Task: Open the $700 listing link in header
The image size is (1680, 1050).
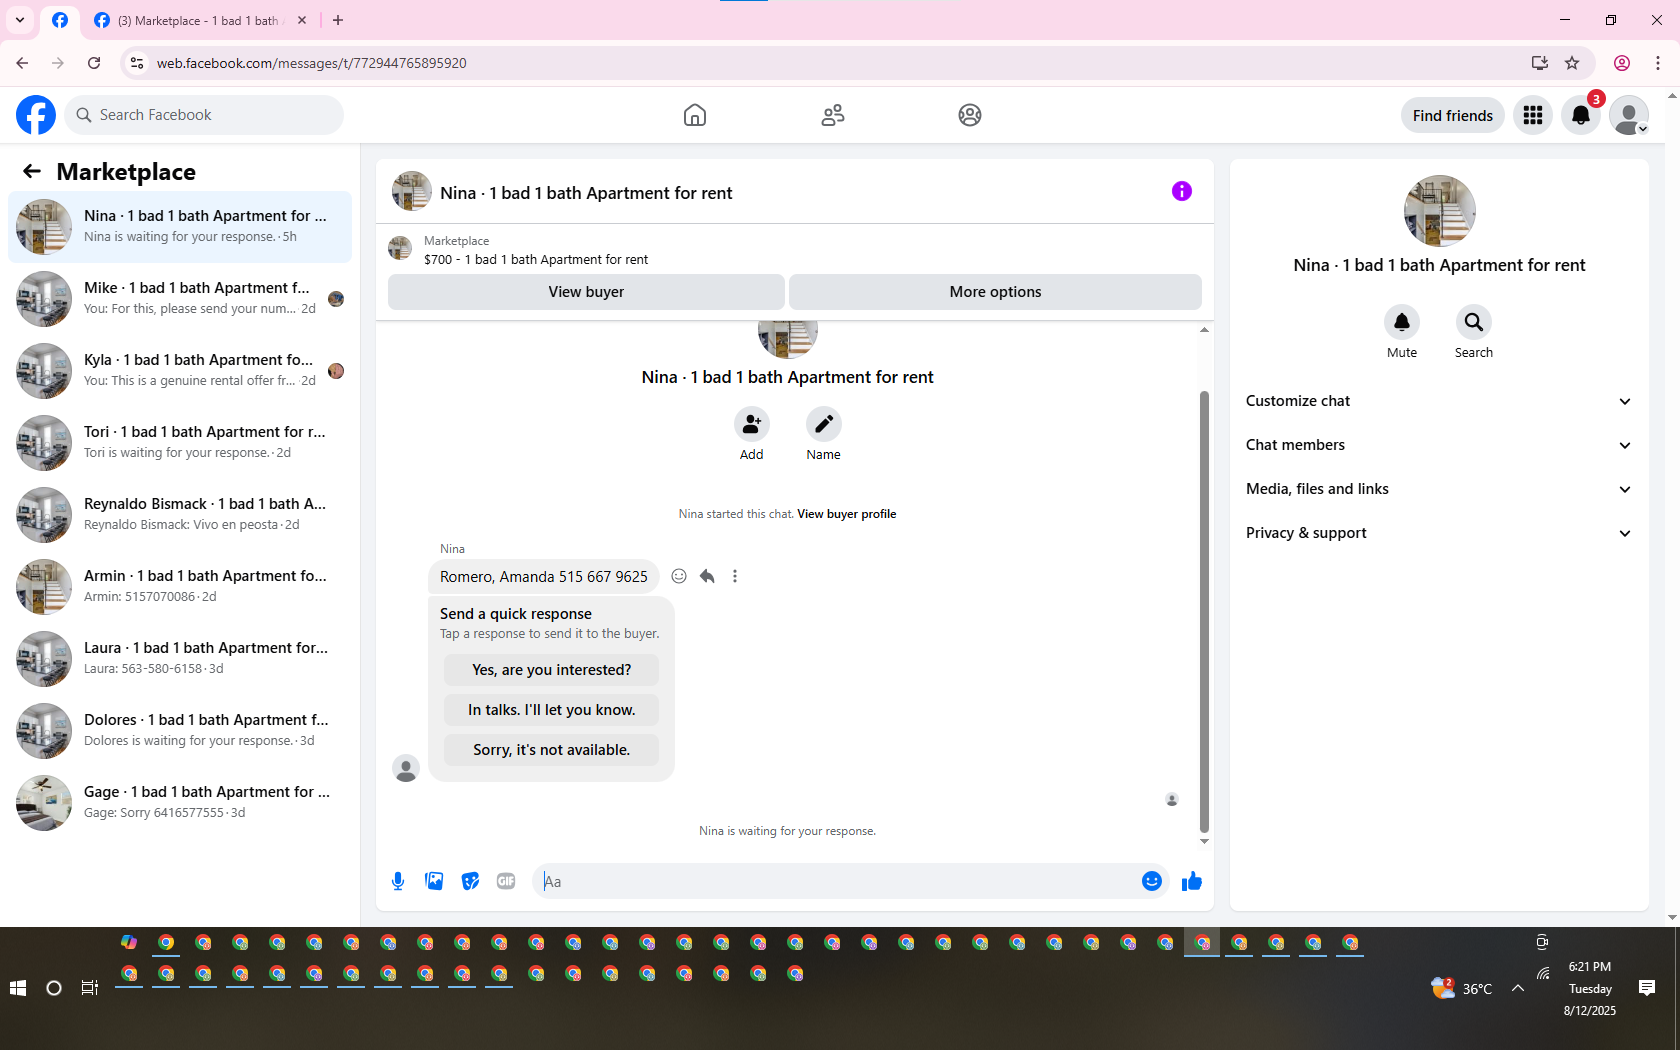Action: tap(536, 259)
